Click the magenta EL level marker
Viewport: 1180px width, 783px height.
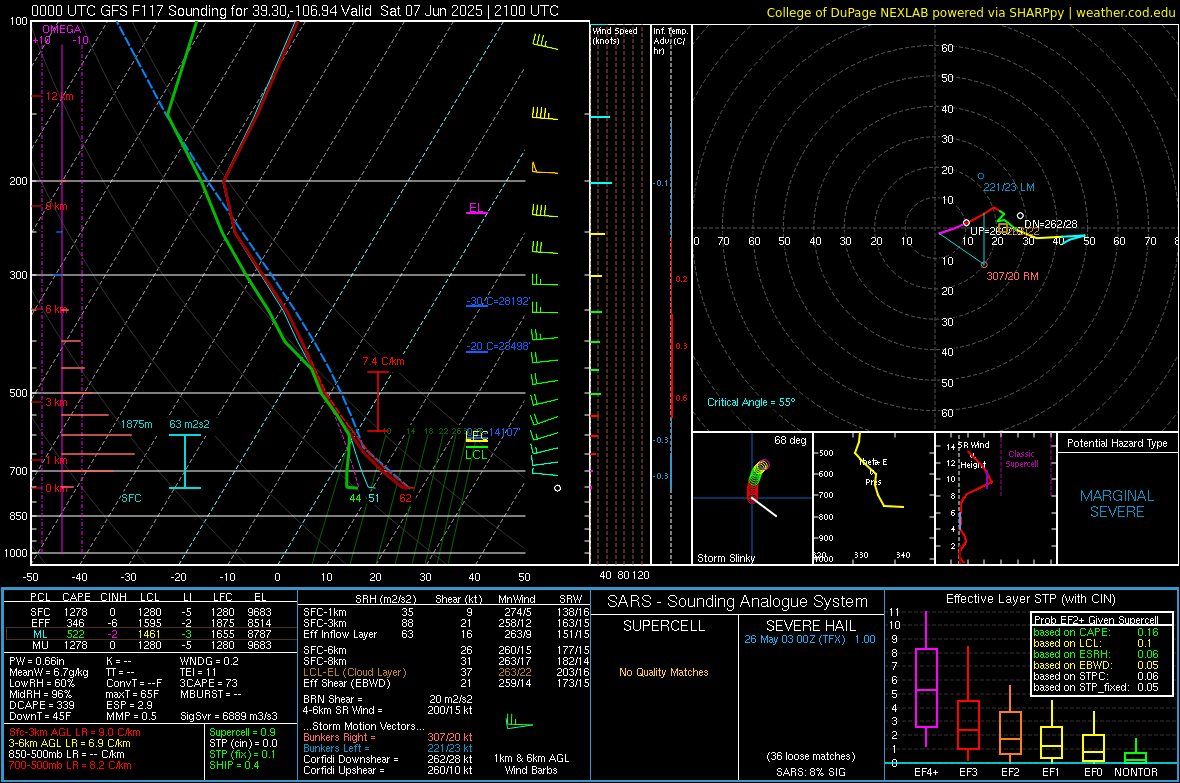coord(476,209)
